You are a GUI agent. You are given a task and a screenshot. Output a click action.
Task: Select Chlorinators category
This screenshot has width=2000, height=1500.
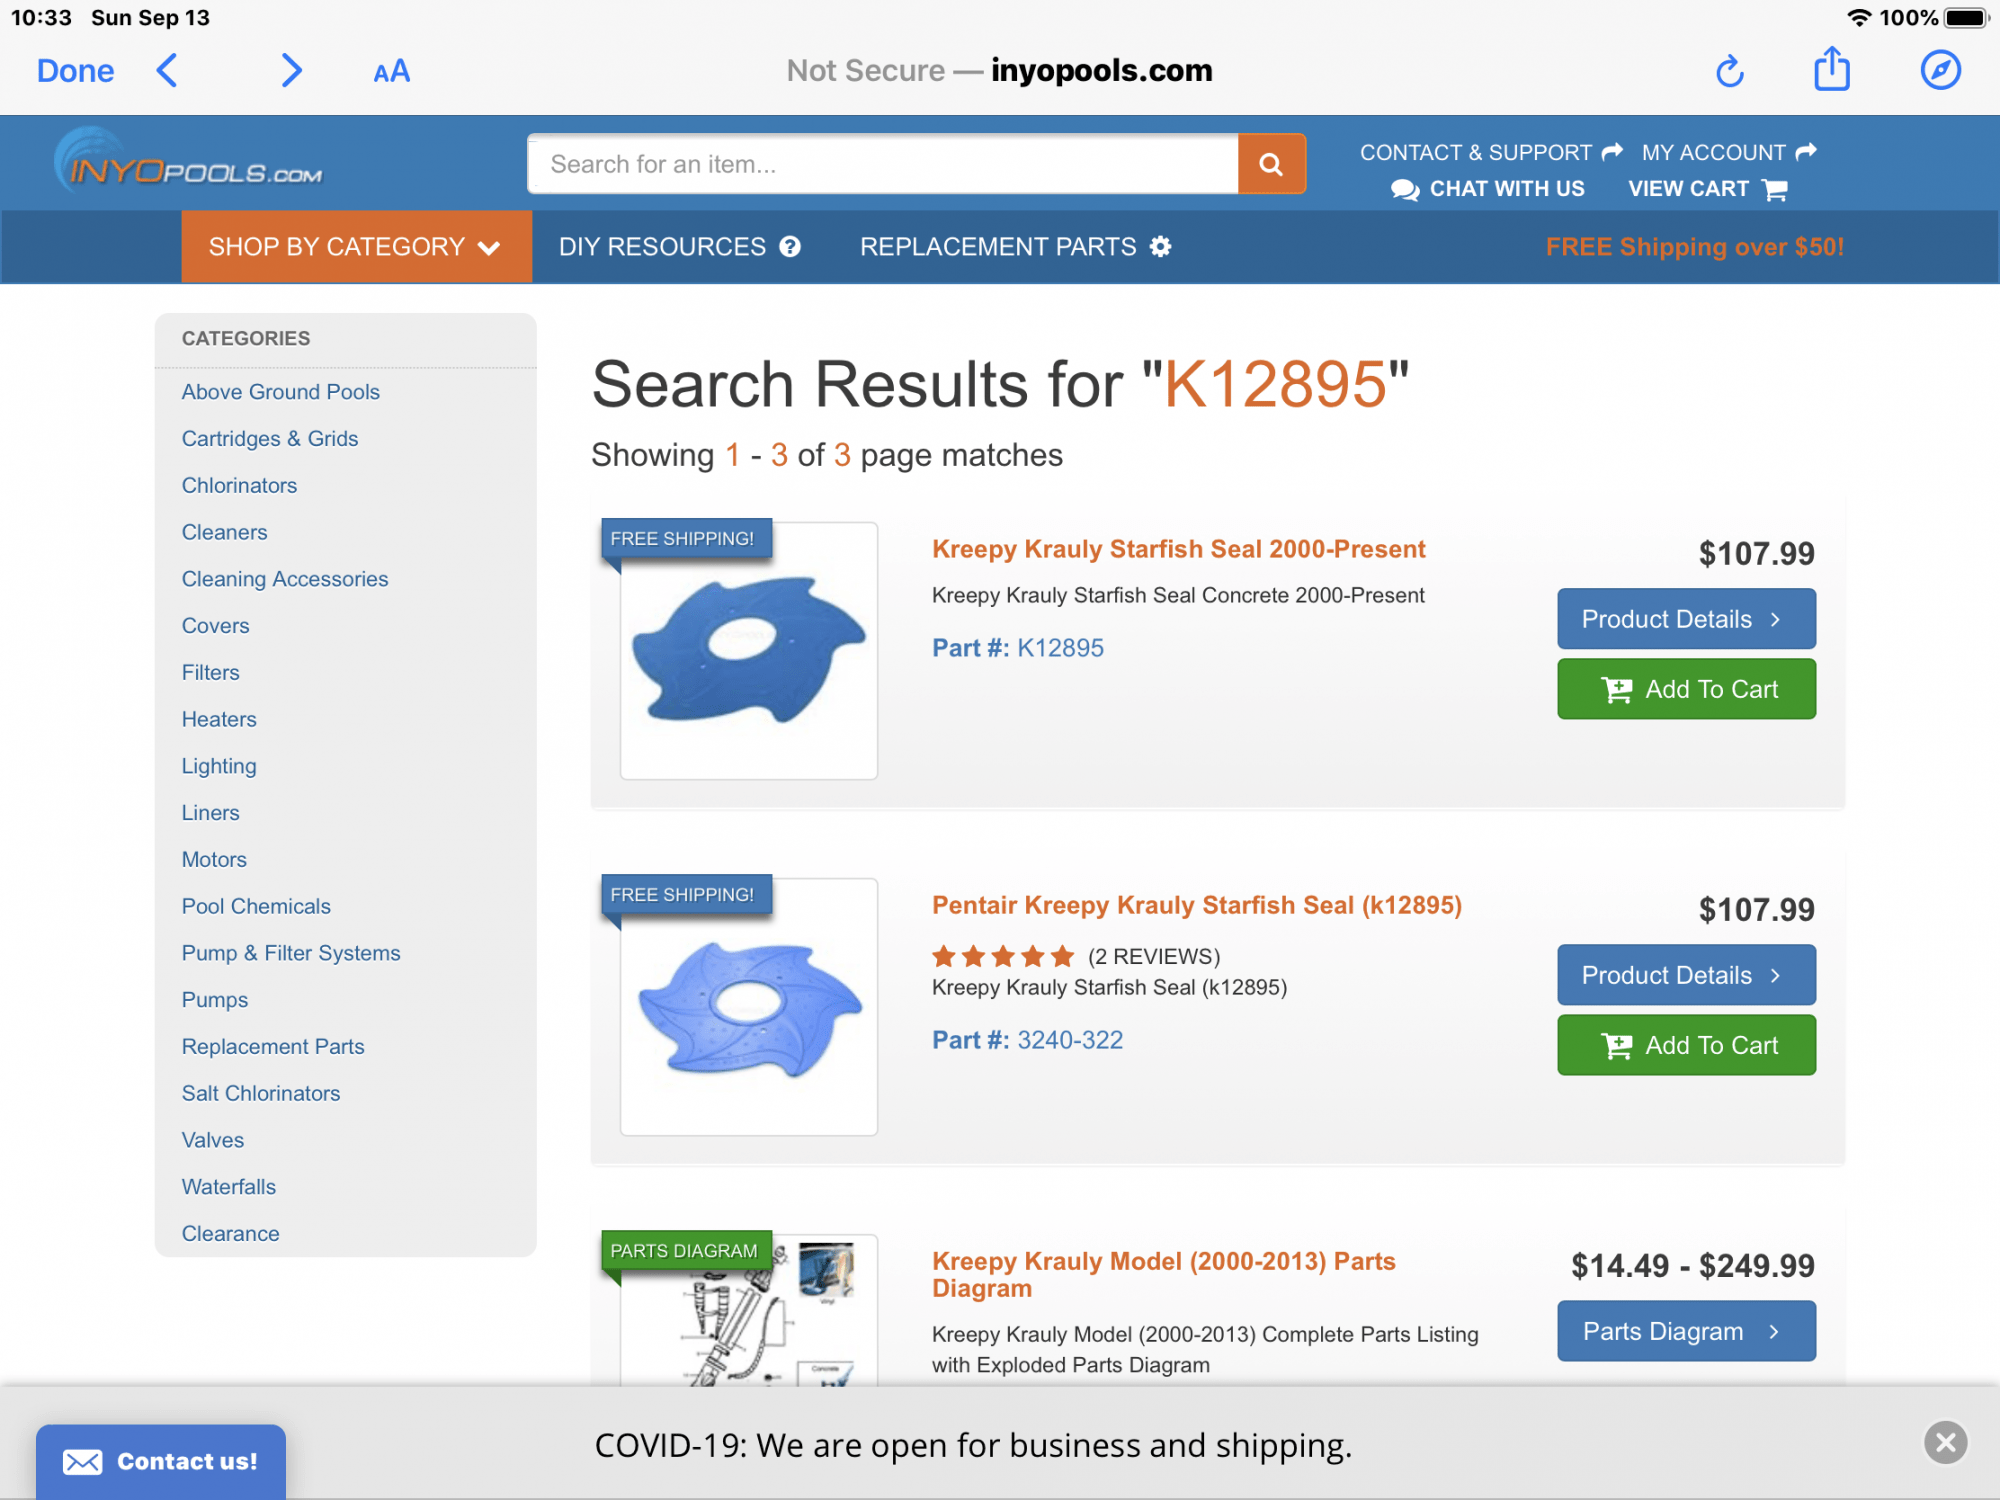tap(239, 486)
